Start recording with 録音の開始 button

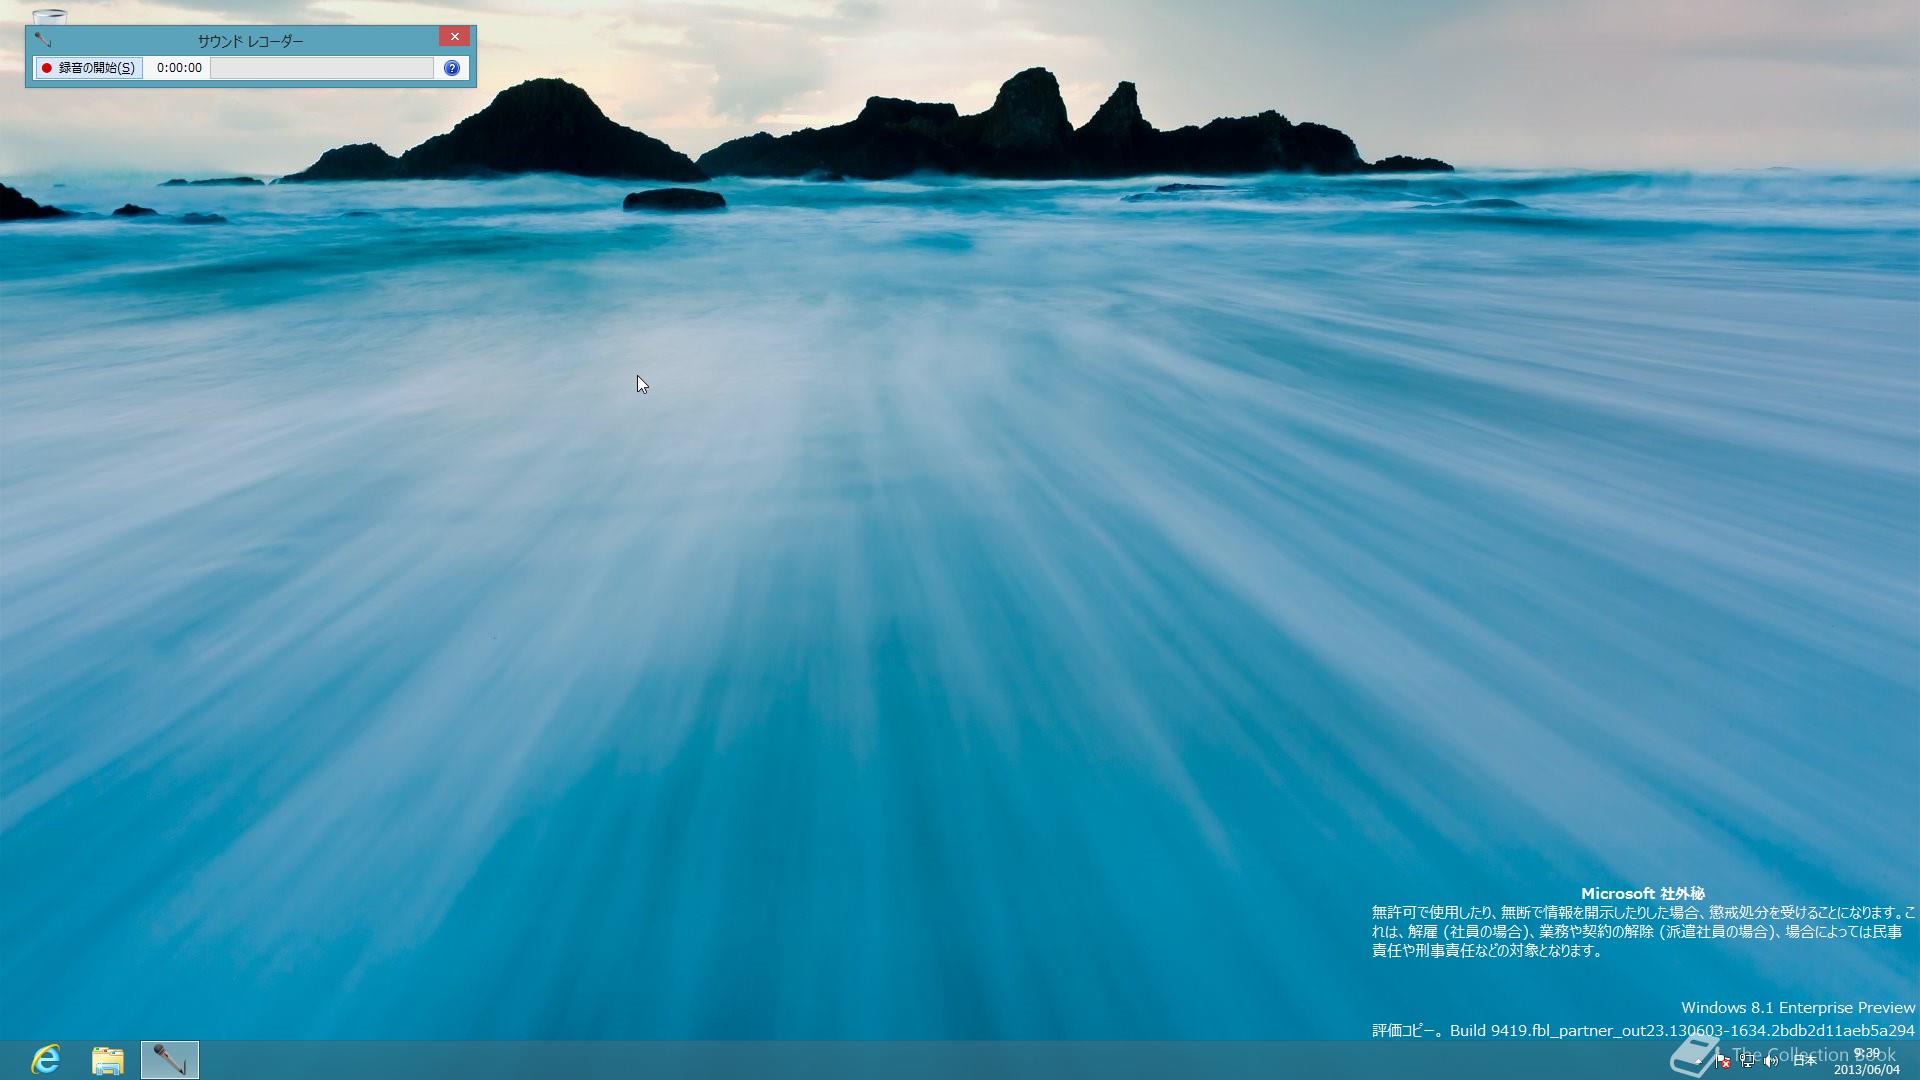[89, 68]
